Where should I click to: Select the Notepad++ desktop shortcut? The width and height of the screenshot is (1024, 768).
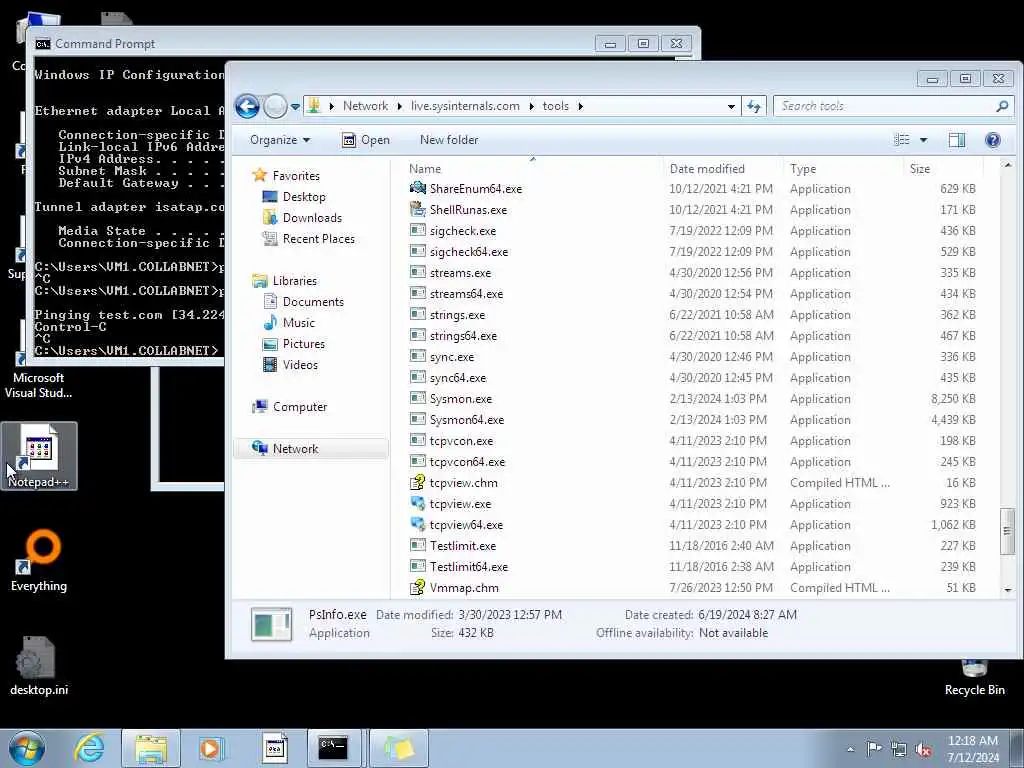(x=39, y=456)
